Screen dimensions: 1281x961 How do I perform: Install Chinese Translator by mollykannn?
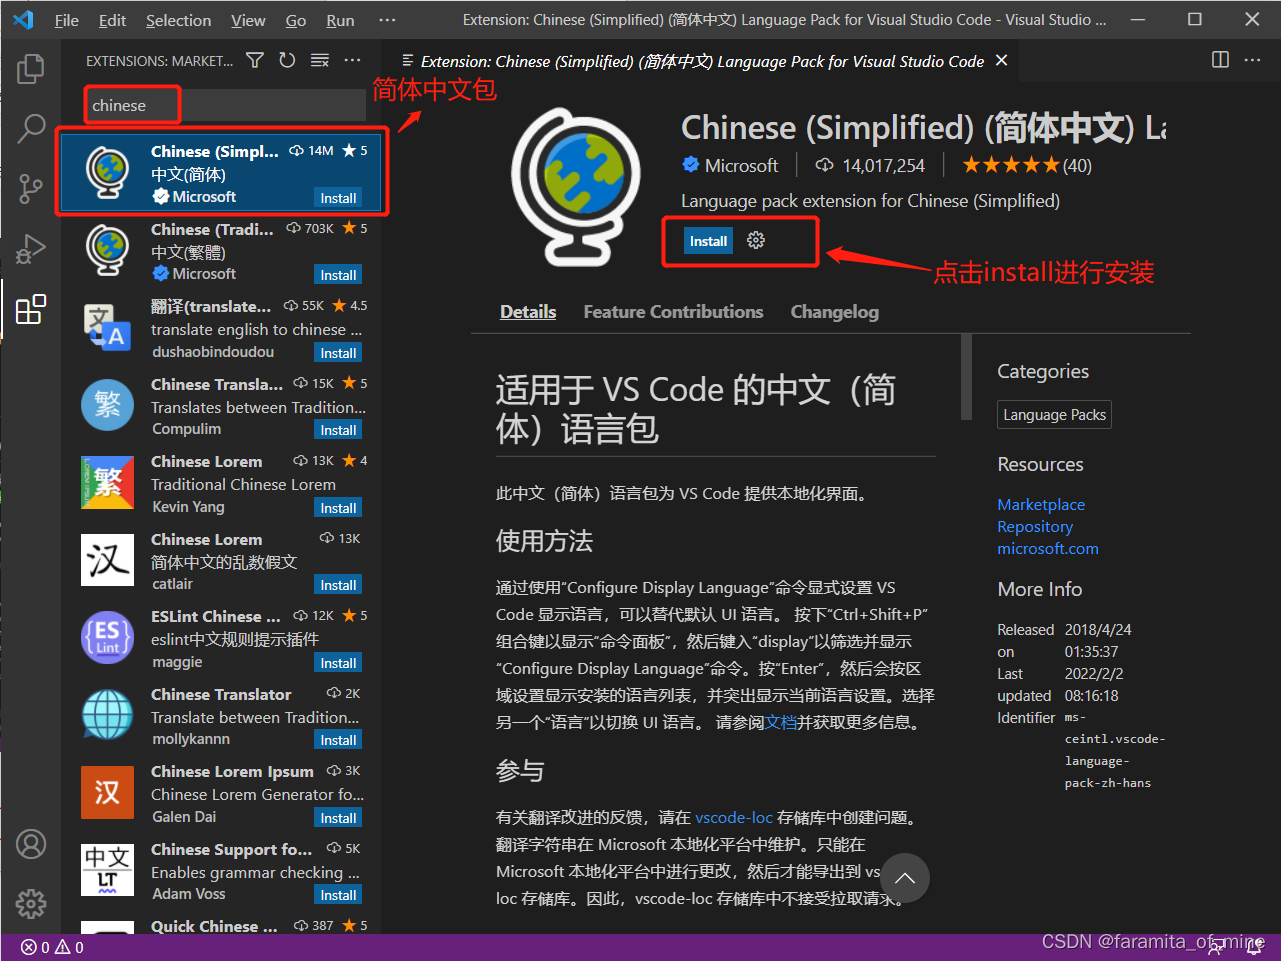(x=338, y=740)
